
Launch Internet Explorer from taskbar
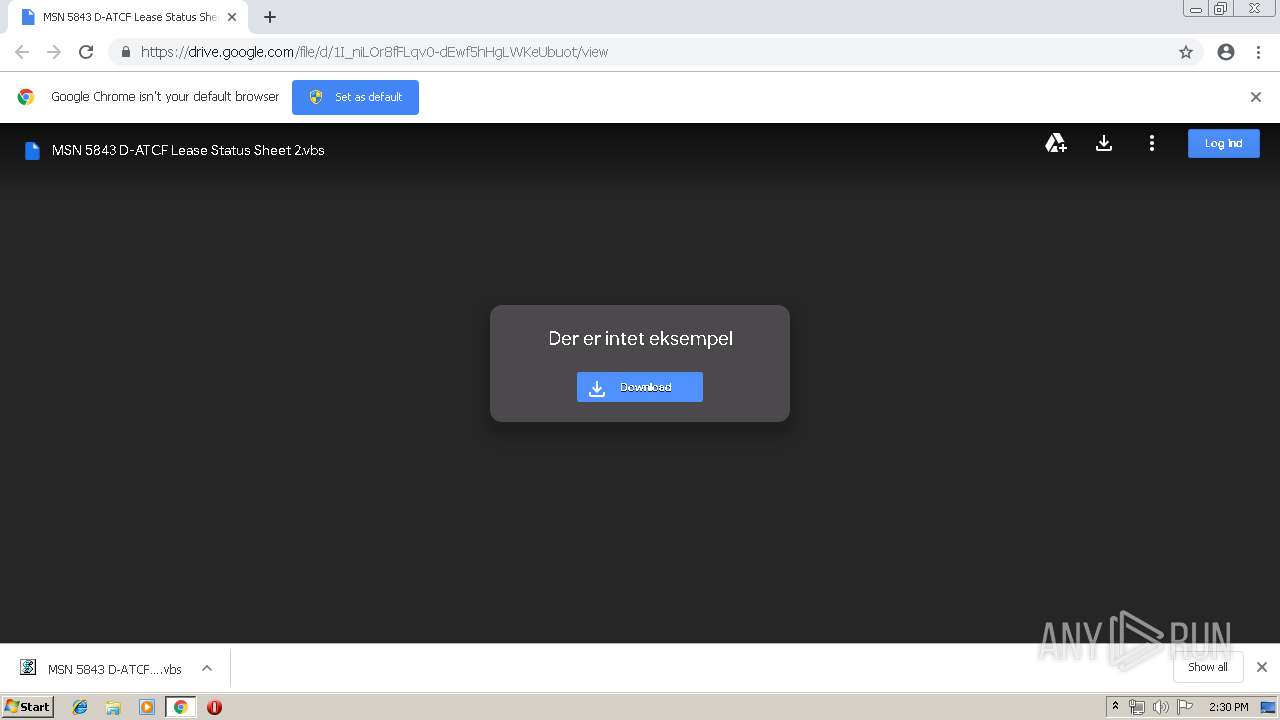point(80,707)
